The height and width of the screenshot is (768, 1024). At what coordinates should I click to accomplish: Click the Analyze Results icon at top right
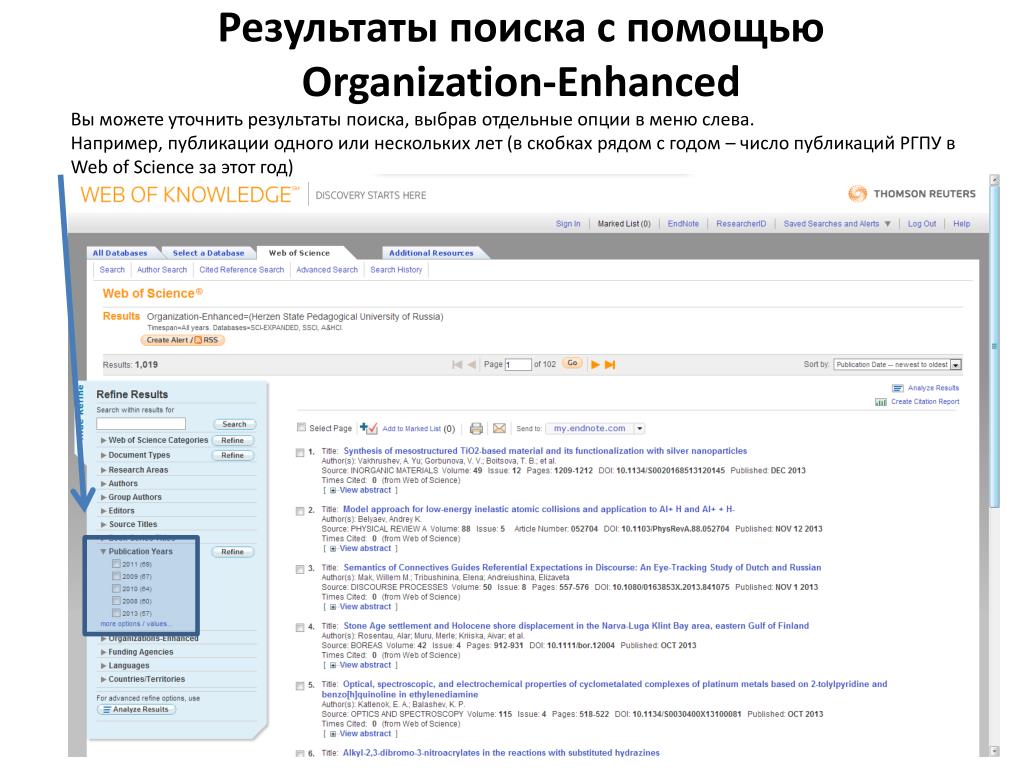(x=897, y=388)
